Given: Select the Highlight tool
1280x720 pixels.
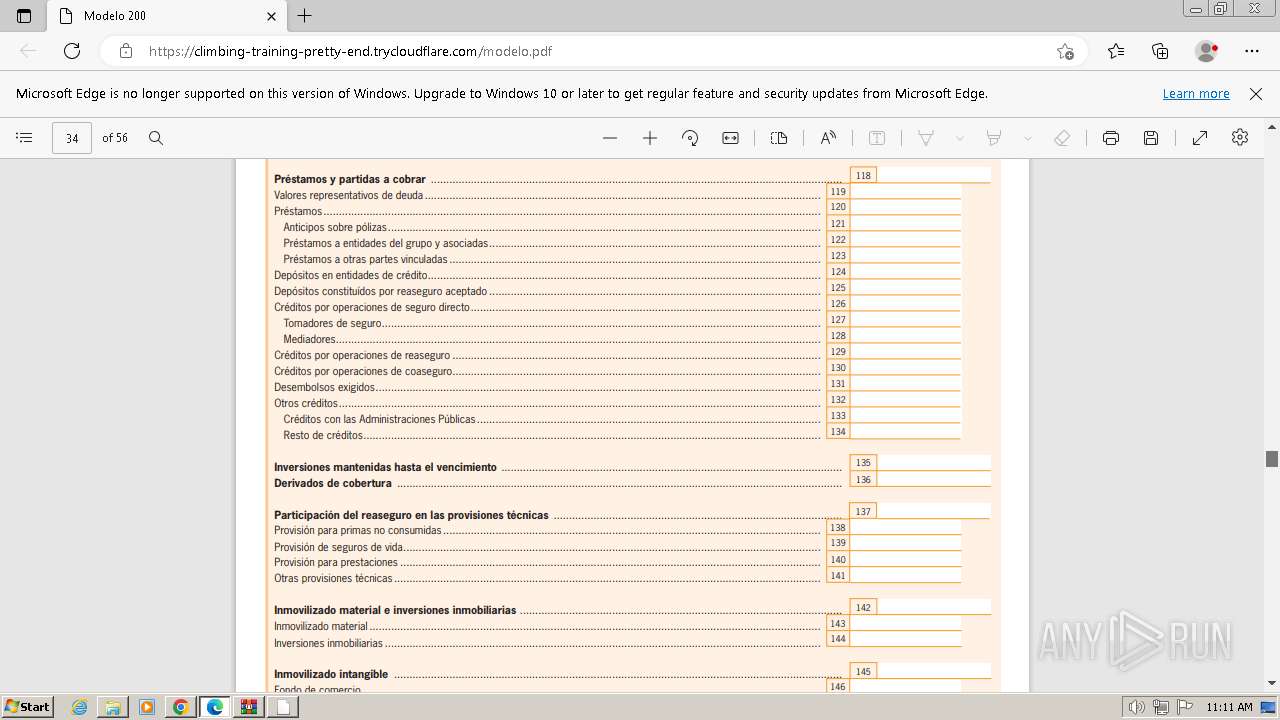Looking at the screenshot, I should click(994, 138).
